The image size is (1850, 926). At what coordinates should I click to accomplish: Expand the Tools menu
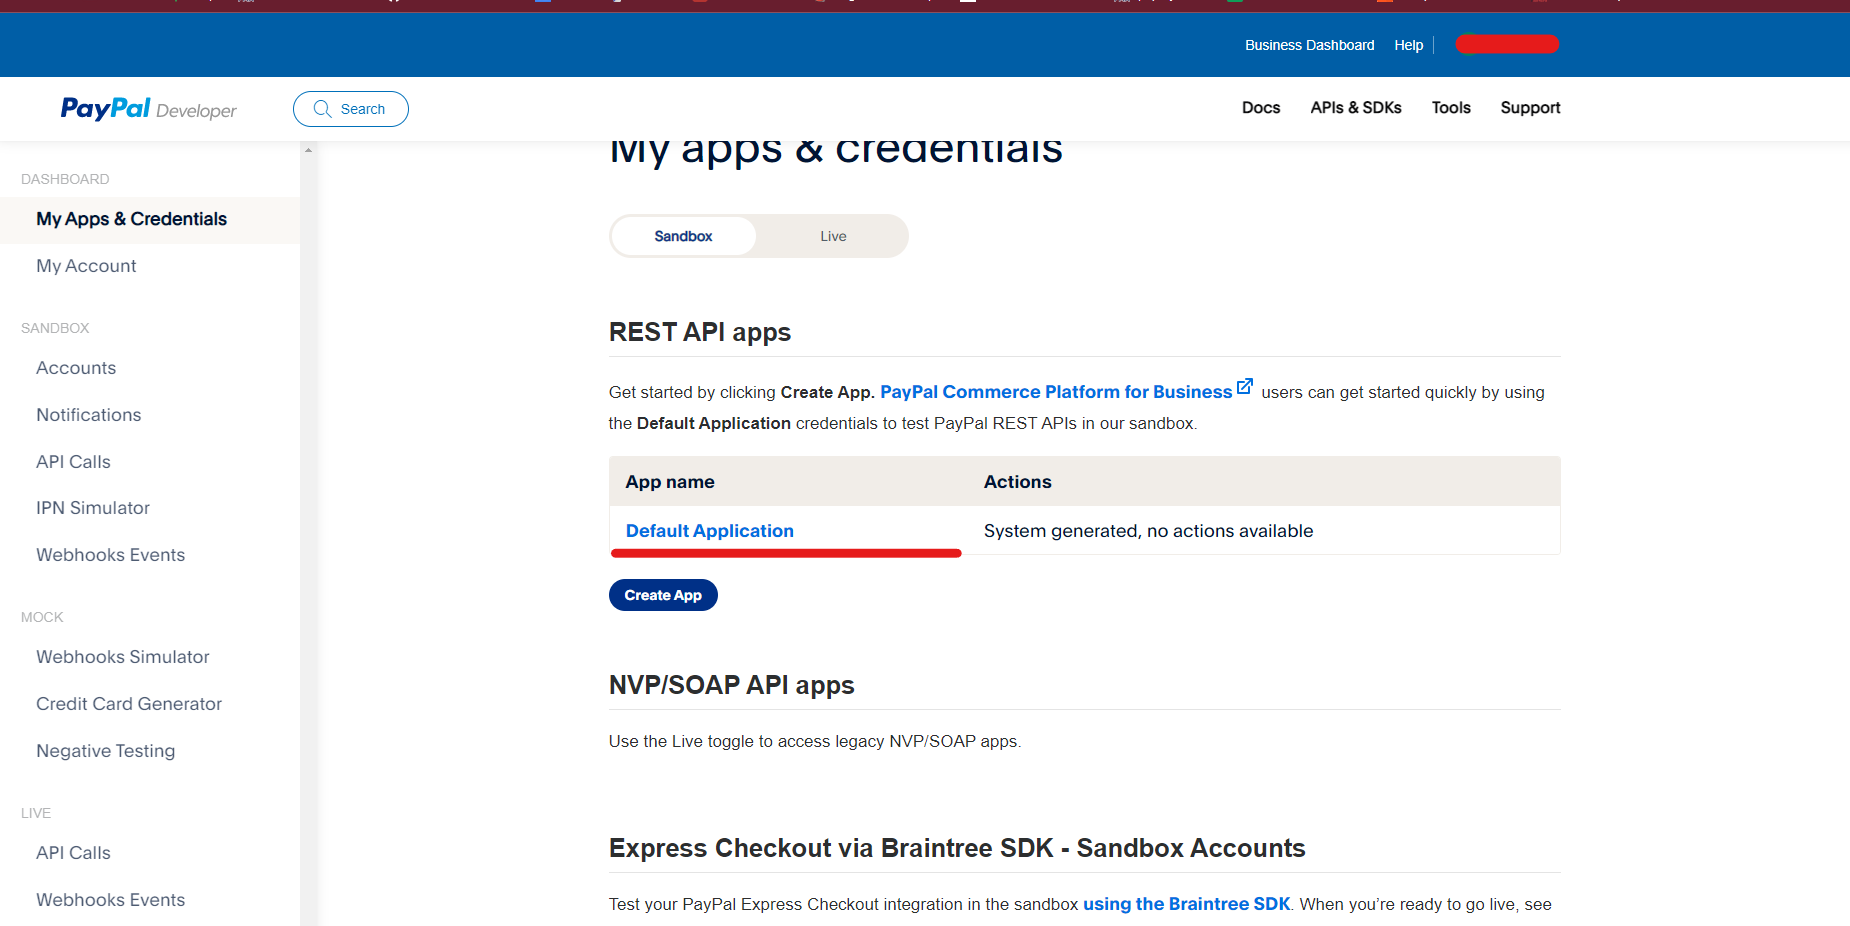1450,108
